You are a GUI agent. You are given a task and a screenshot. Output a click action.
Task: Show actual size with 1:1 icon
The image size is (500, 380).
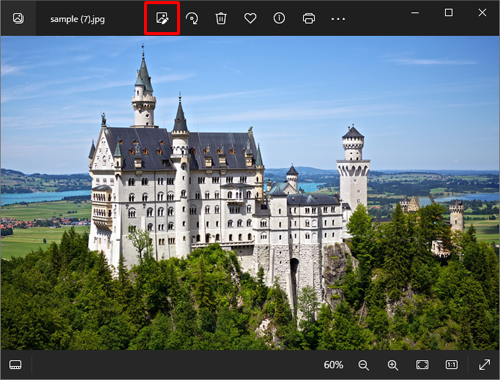tap(451, 365)
